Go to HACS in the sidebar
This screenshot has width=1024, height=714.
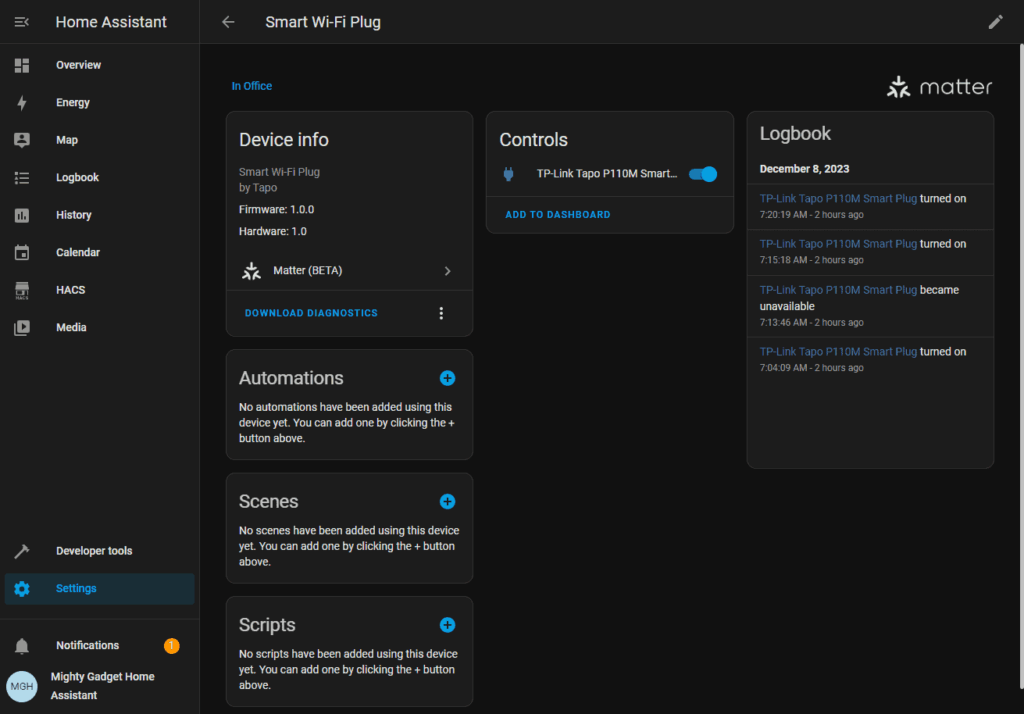click(x=70, y=290)
